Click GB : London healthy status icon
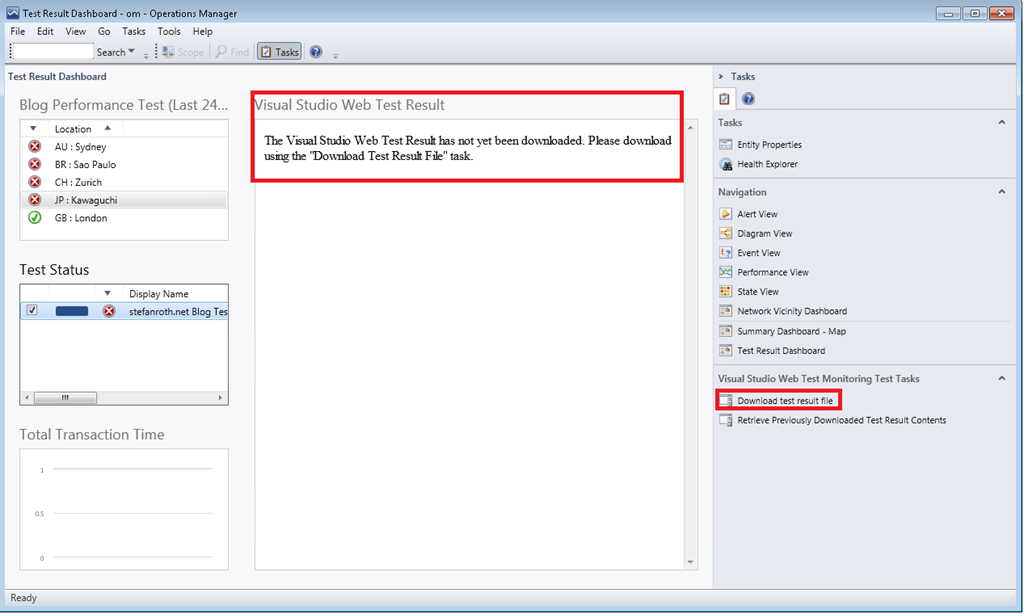Screen dimensions: 1024x614 35,218
